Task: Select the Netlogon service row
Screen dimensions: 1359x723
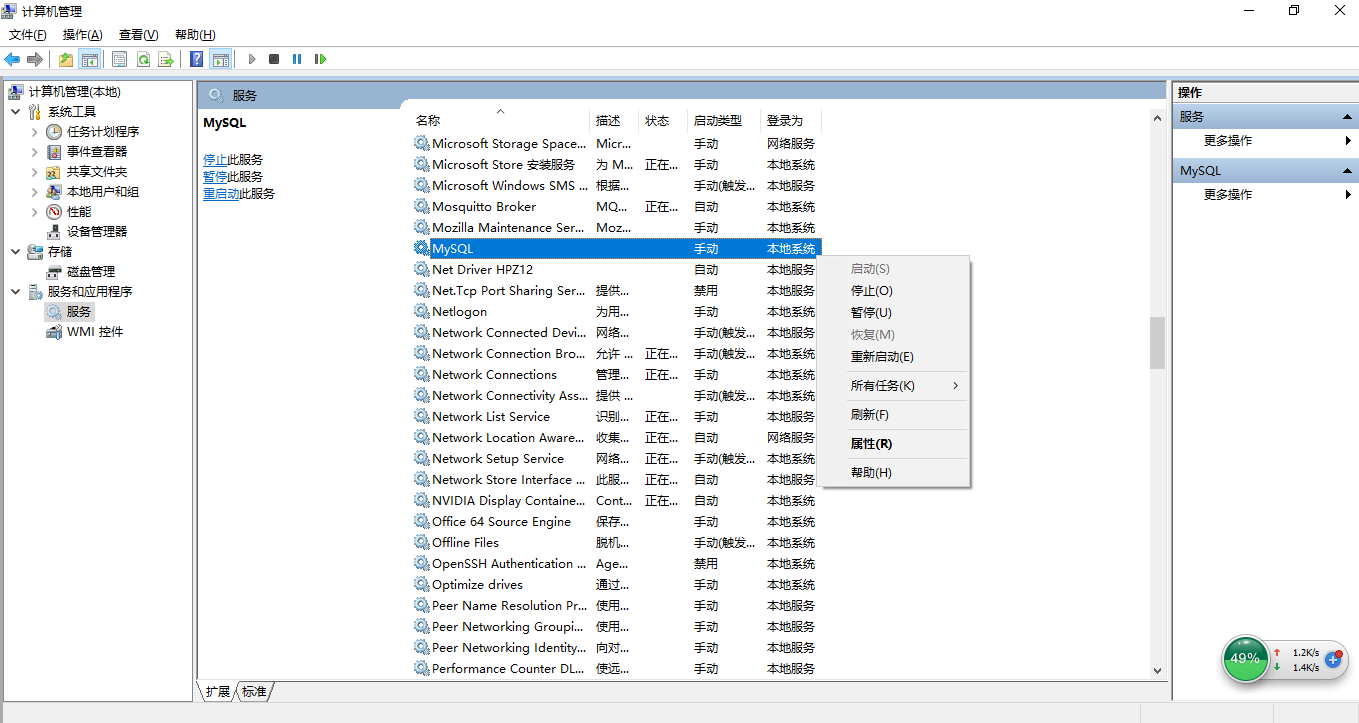Action: click(x=616, y=312)
